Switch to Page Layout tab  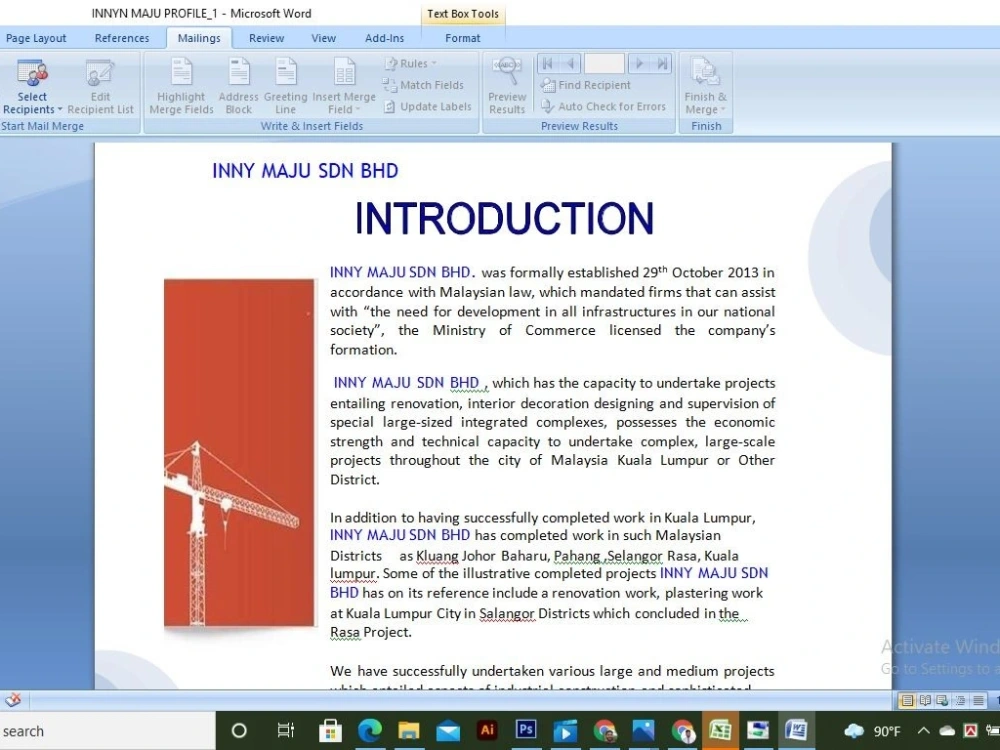(x=36, y=38)
